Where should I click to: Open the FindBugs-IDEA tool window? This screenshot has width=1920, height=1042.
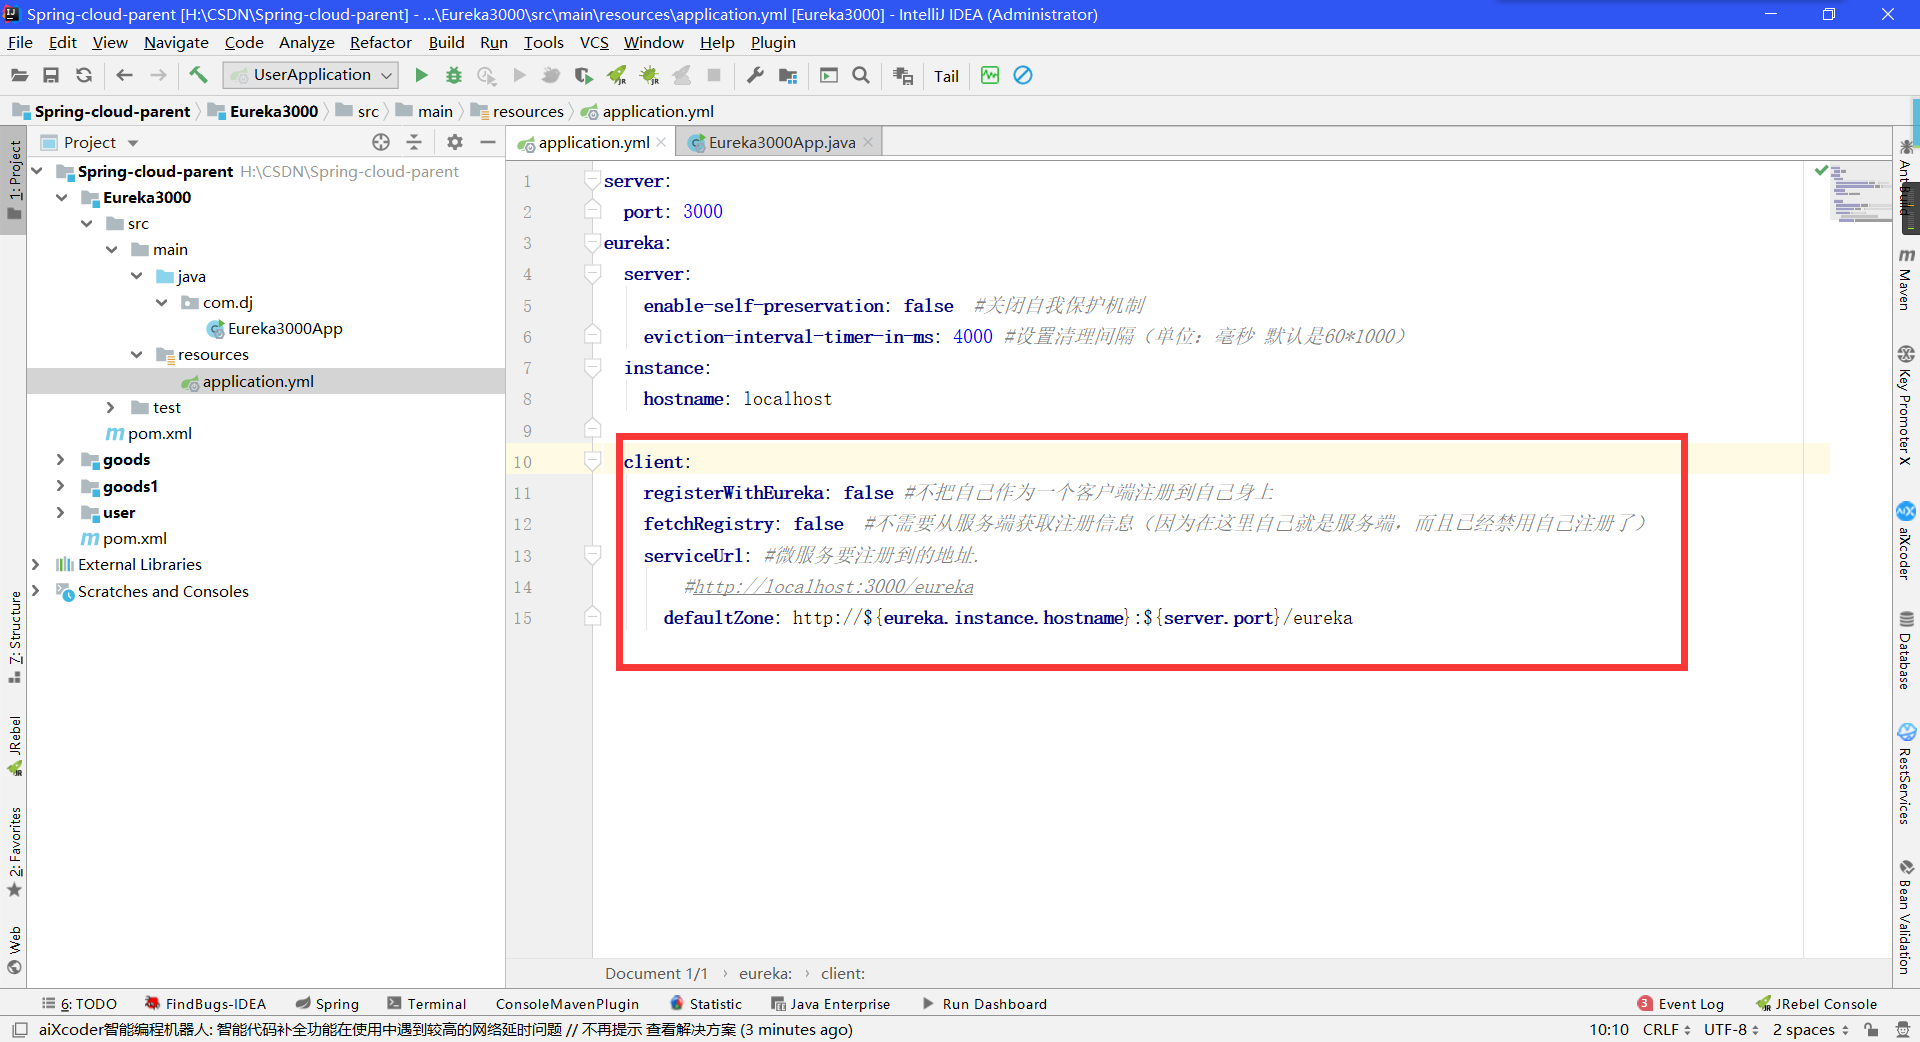(206, 1004)
